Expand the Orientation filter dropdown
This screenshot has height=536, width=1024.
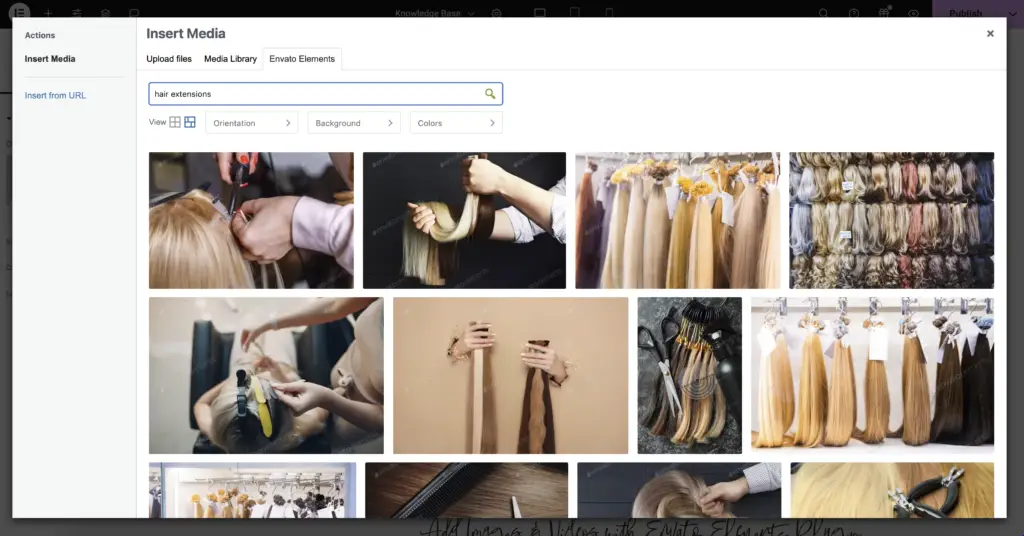tap(252, 123)
